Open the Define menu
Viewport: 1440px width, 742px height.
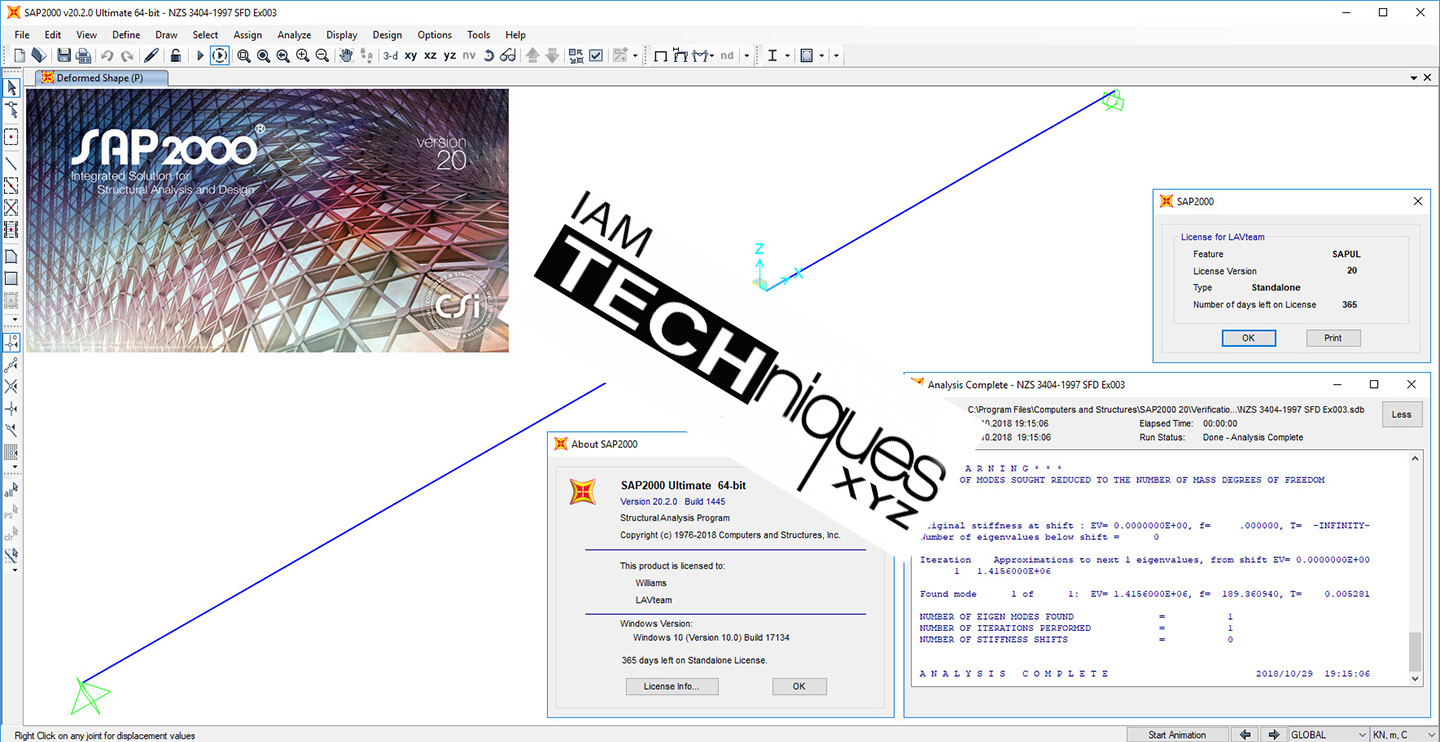point(126,35)
